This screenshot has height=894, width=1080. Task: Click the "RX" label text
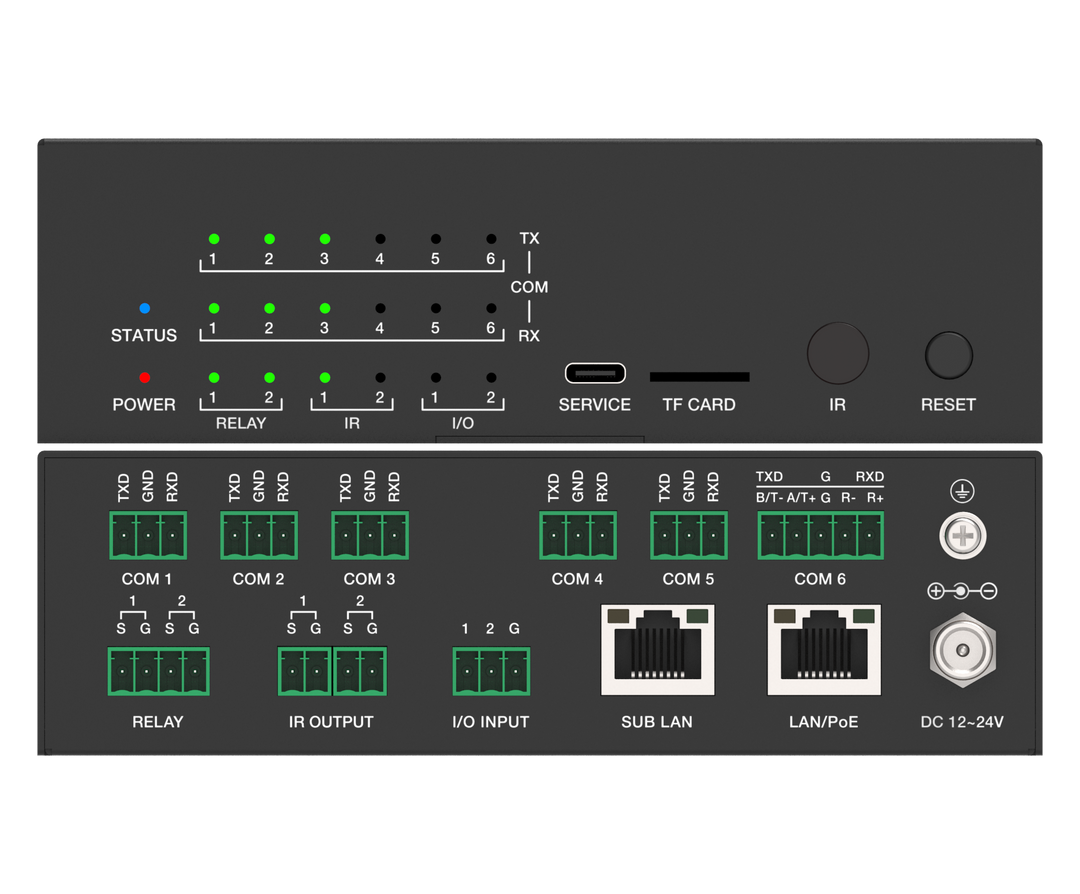tap(529, 335)
